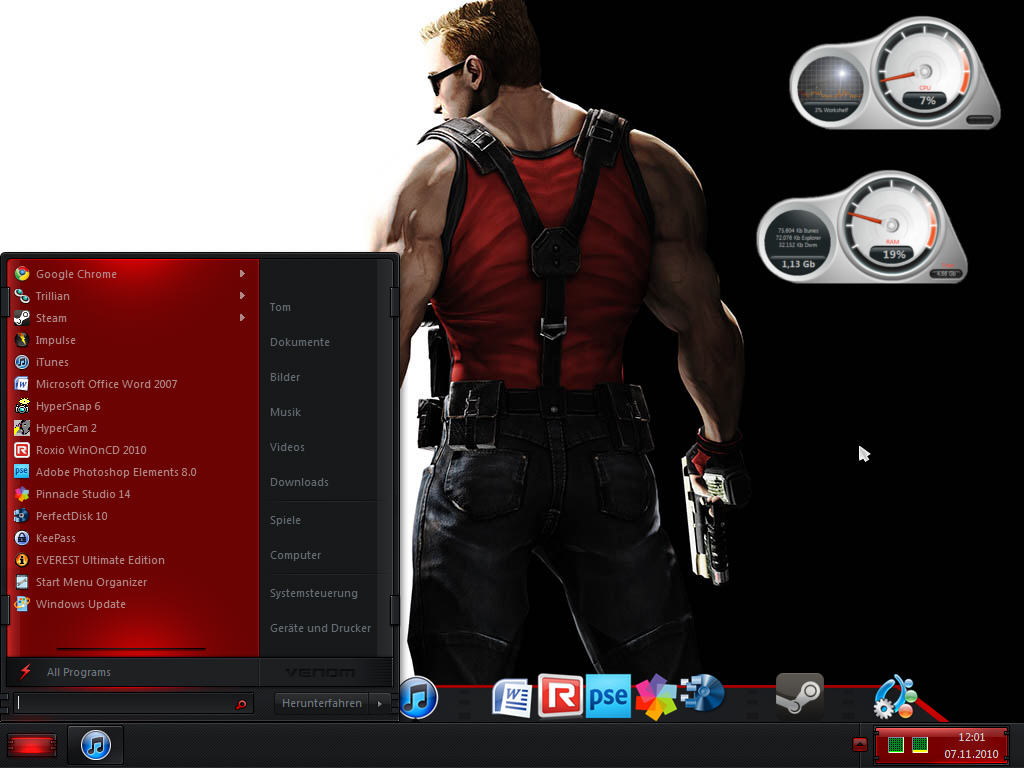Open the Tom user folder
This screenshot has width=1024, height=768.
click(x=280, y=307)
